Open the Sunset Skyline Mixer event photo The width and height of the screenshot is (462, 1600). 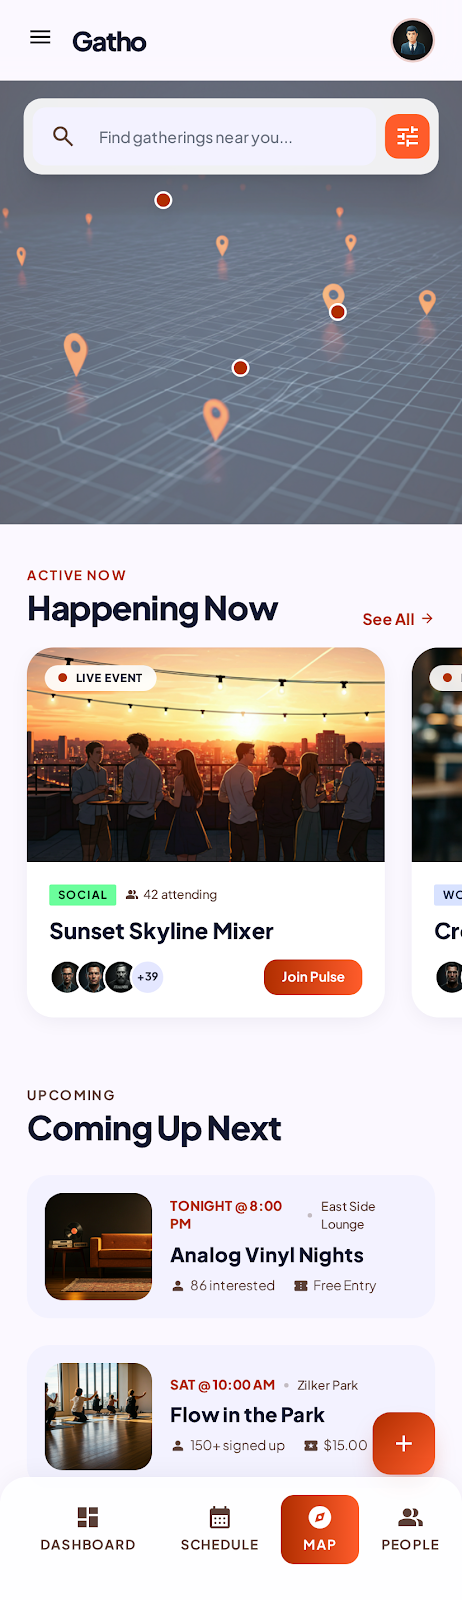tap(206, 754)
